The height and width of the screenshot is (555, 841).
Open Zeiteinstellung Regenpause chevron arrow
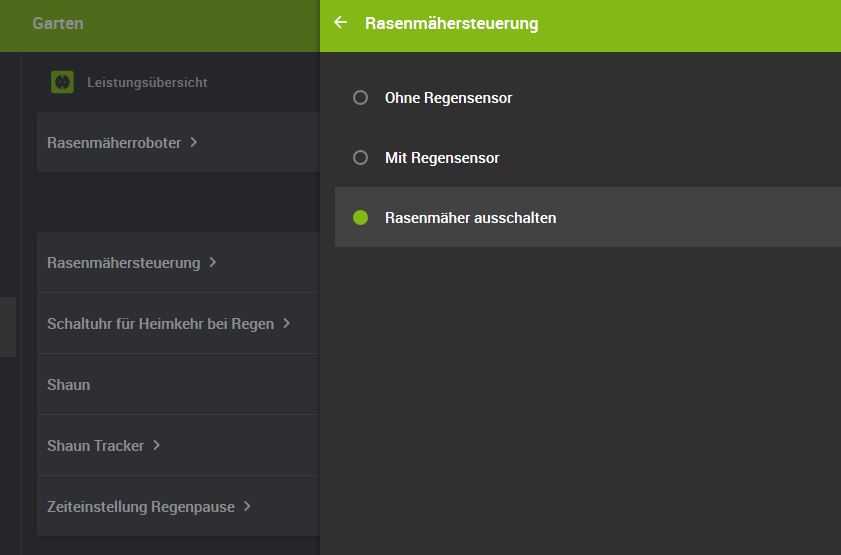(248, 506)
